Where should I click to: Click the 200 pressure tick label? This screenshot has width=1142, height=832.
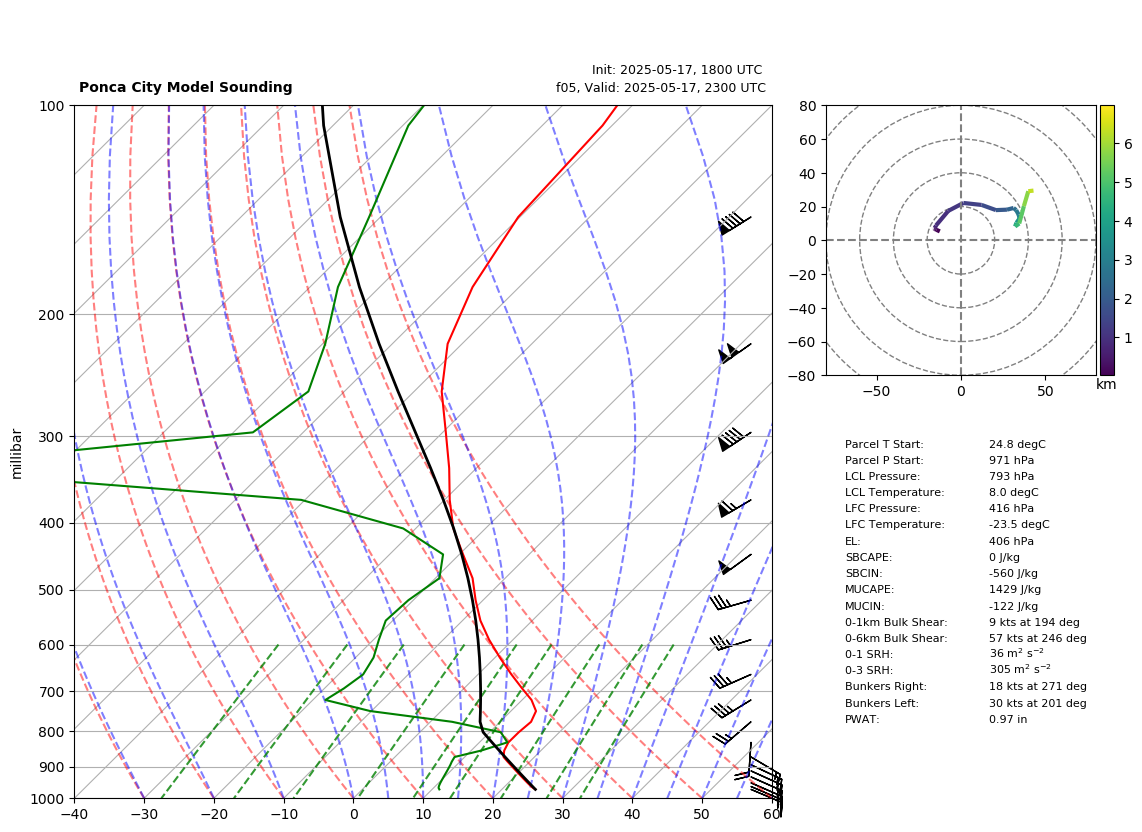pos(52,315)
